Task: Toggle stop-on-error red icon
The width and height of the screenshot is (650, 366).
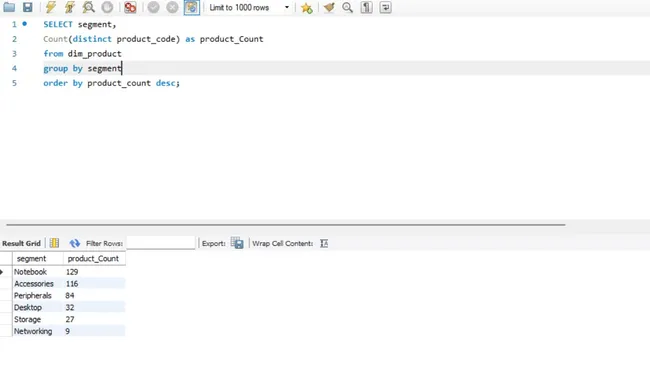Action: pyautogui.click(x=130, y=7)
